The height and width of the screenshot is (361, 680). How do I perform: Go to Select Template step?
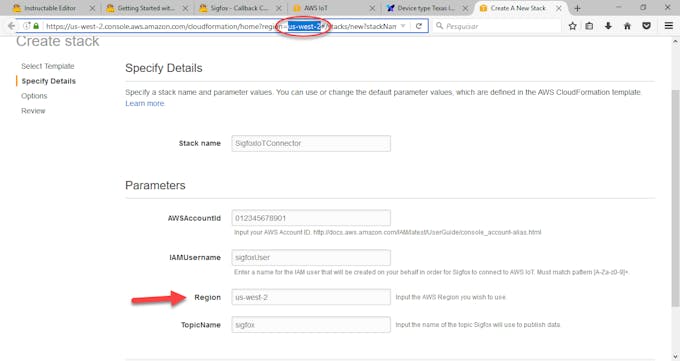(x=48, y=66)
